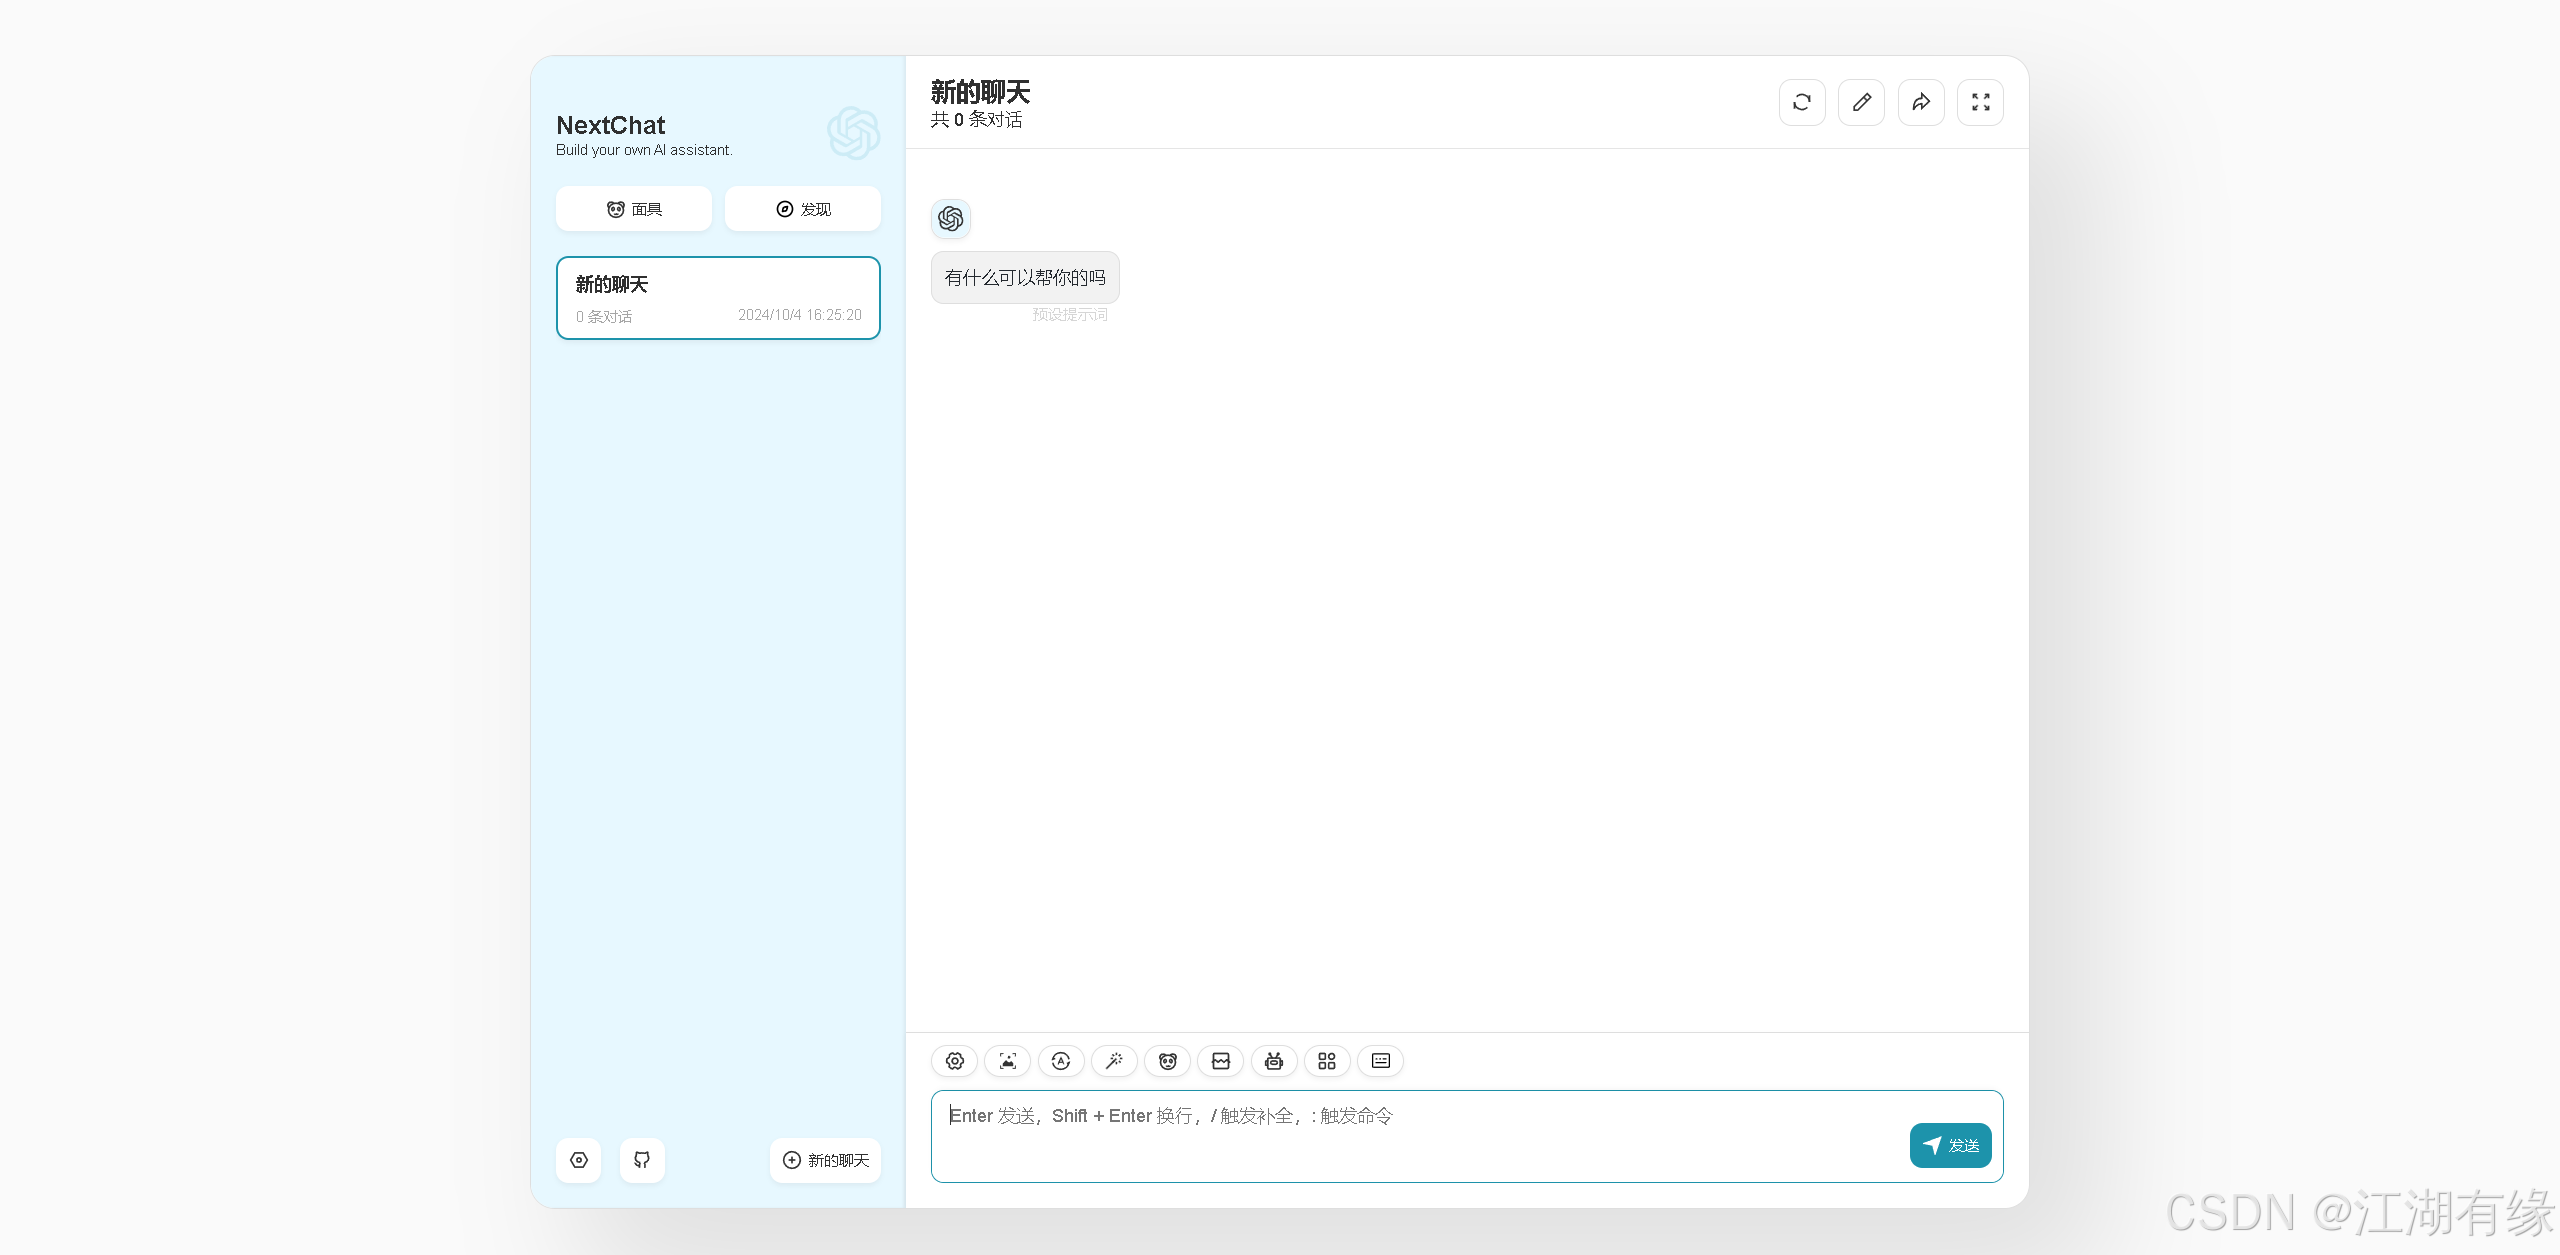Create a chat with 新的聊天 button
Image resolution: width=2560 pixels, height=1255 pixels.
pos(825,1160)
